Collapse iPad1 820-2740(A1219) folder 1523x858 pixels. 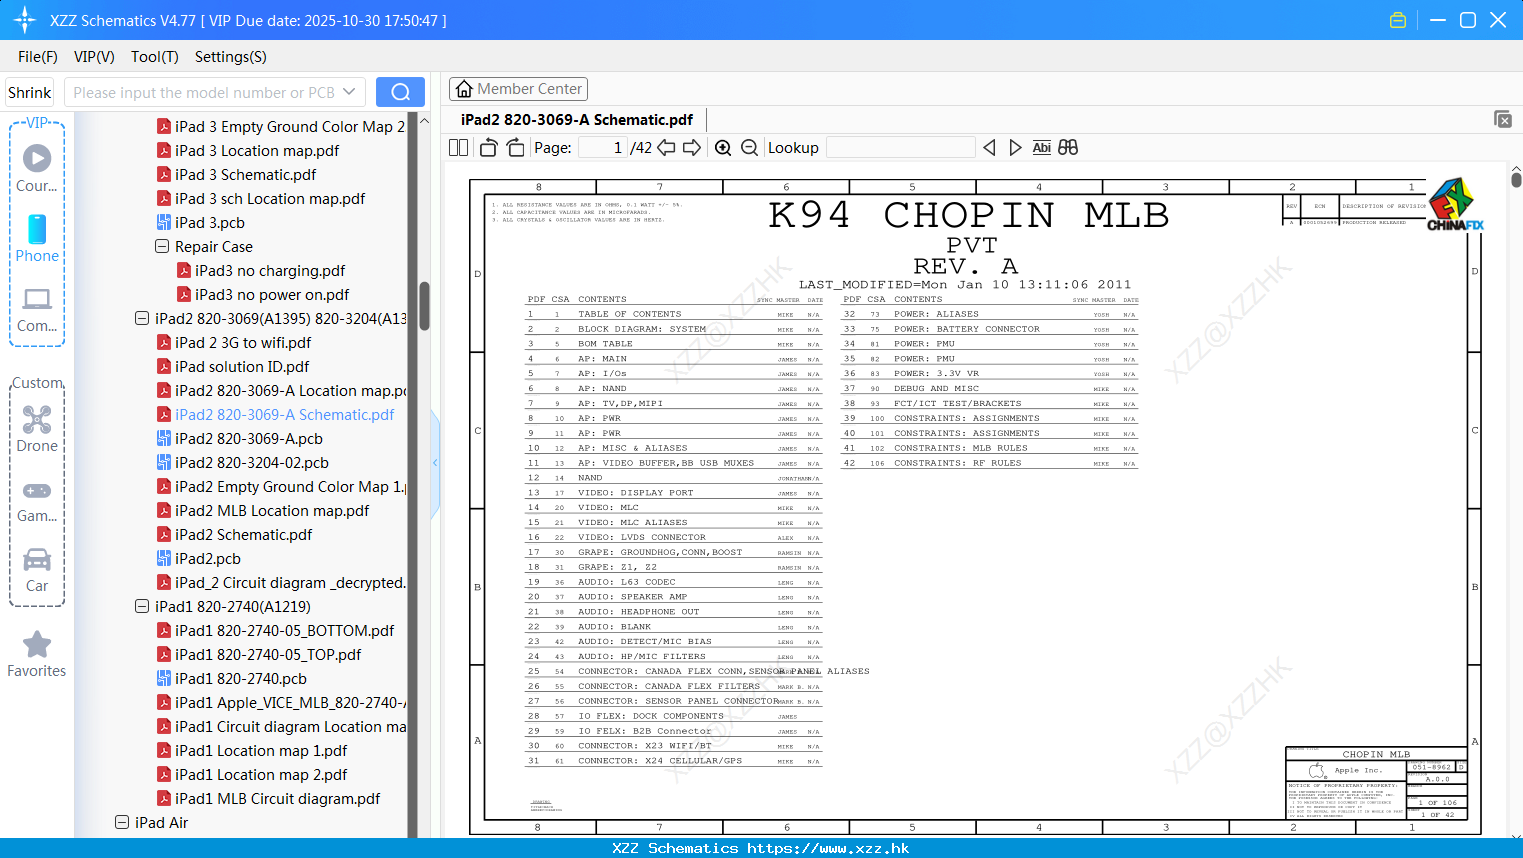tap(142, 606)
